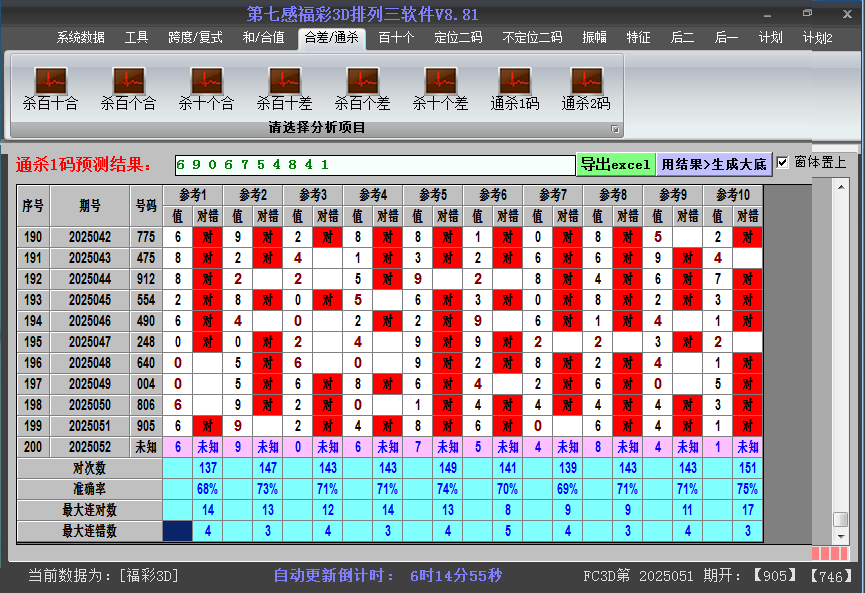Switch to the 计划2 tab
This screenshot has height=593, width=865.
[x=818, y=38]
